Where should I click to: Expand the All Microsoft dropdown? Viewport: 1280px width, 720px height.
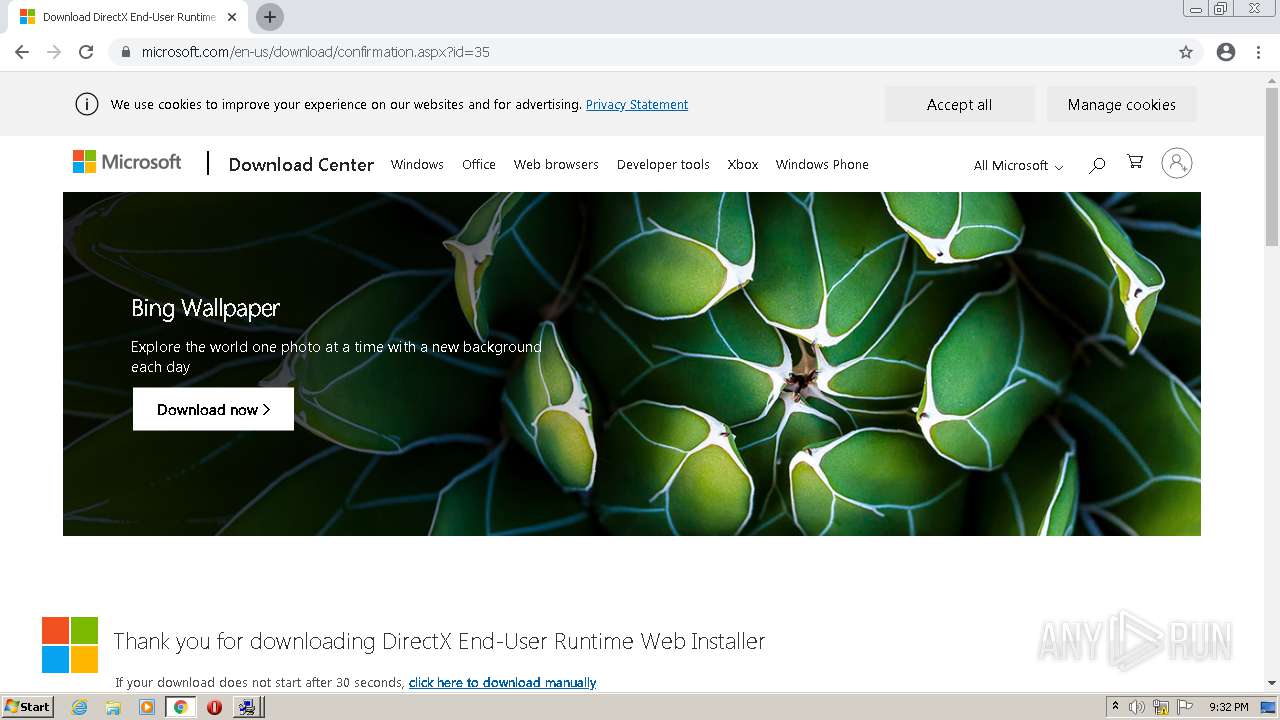coord(1018,165)
